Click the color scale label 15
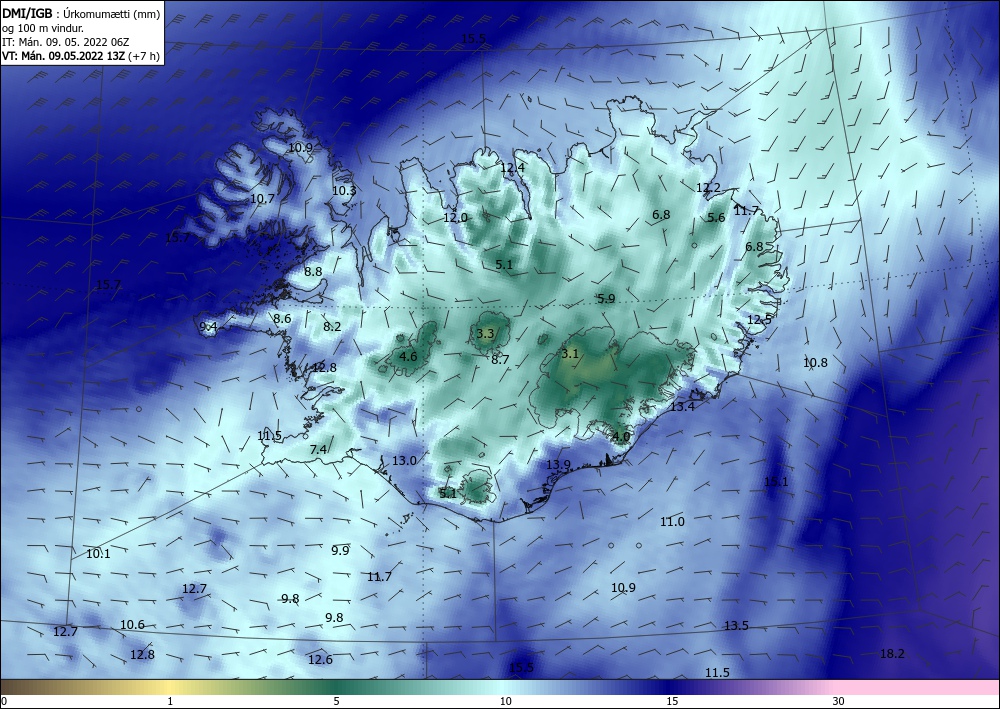 pyautogui.click(x=672, y=701)
